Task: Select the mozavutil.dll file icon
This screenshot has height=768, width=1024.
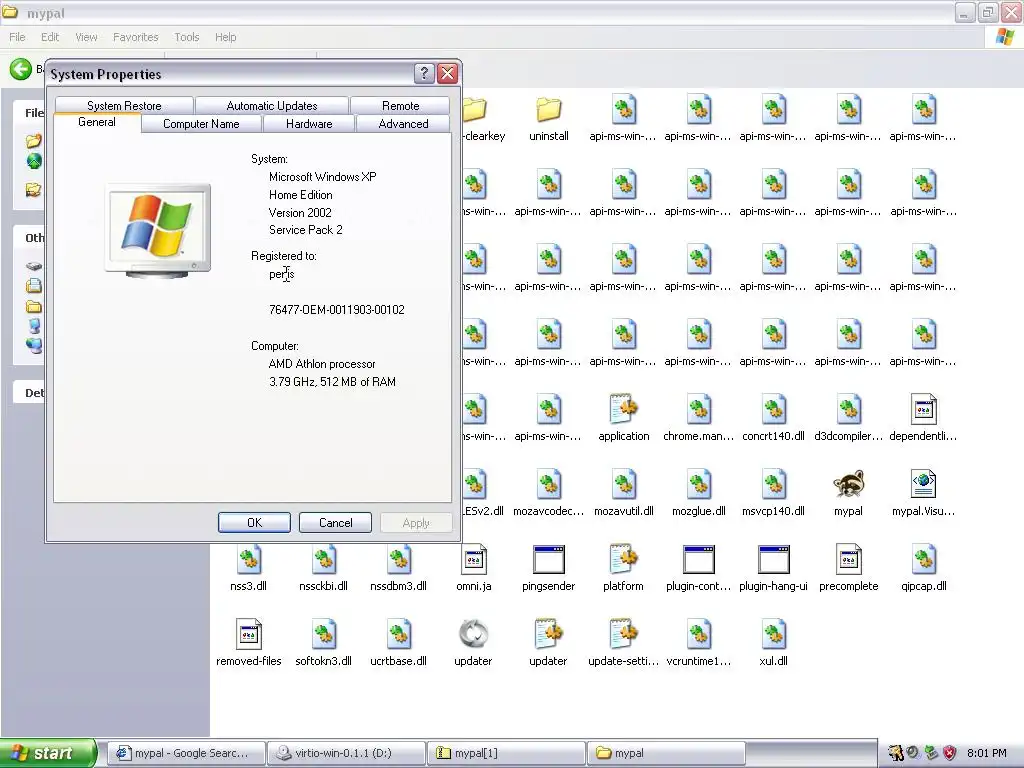Action: (x=624, y=485)
